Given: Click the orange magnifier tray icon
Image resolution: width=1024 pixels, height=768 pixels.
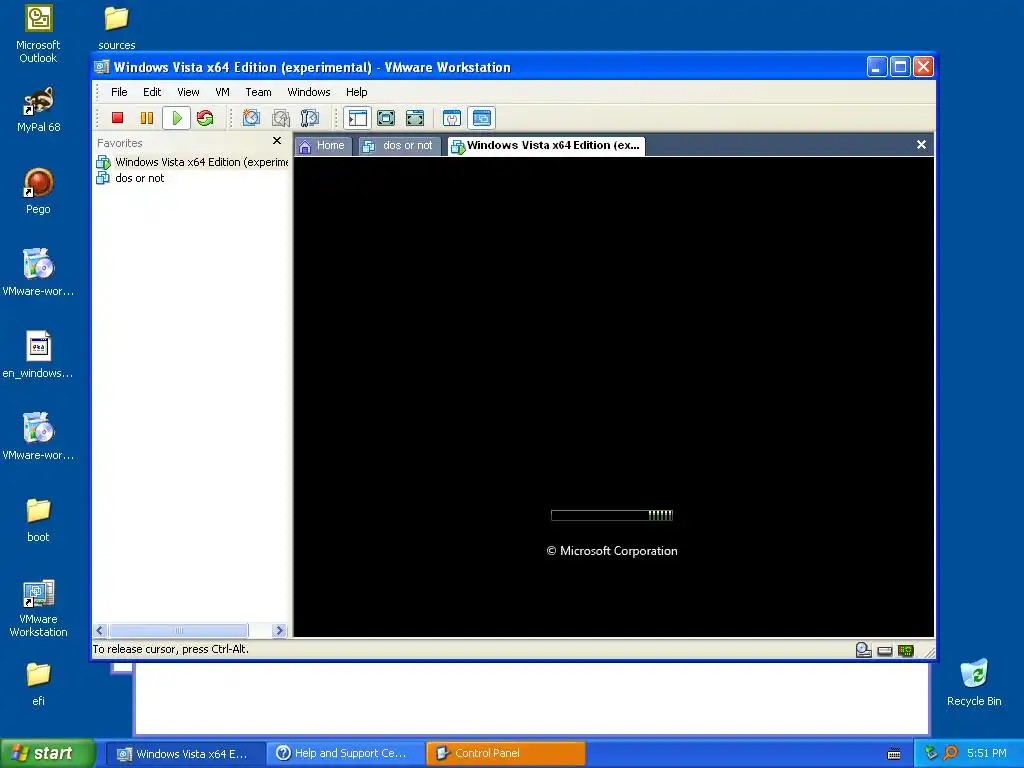Looking at the screenshot, I should coord(950,753).
